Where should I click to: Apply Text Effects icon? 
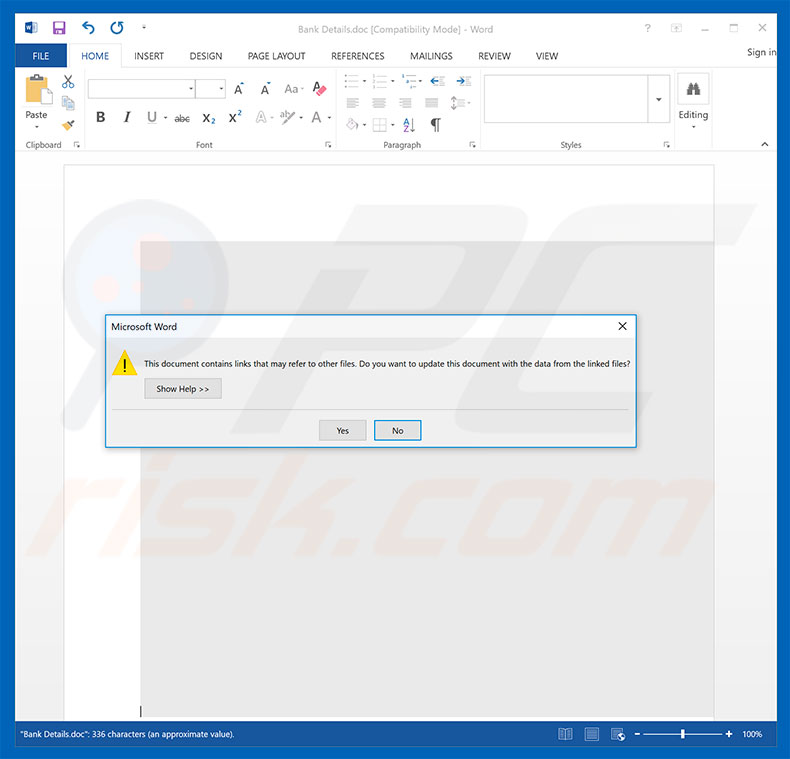coord(261,117)
